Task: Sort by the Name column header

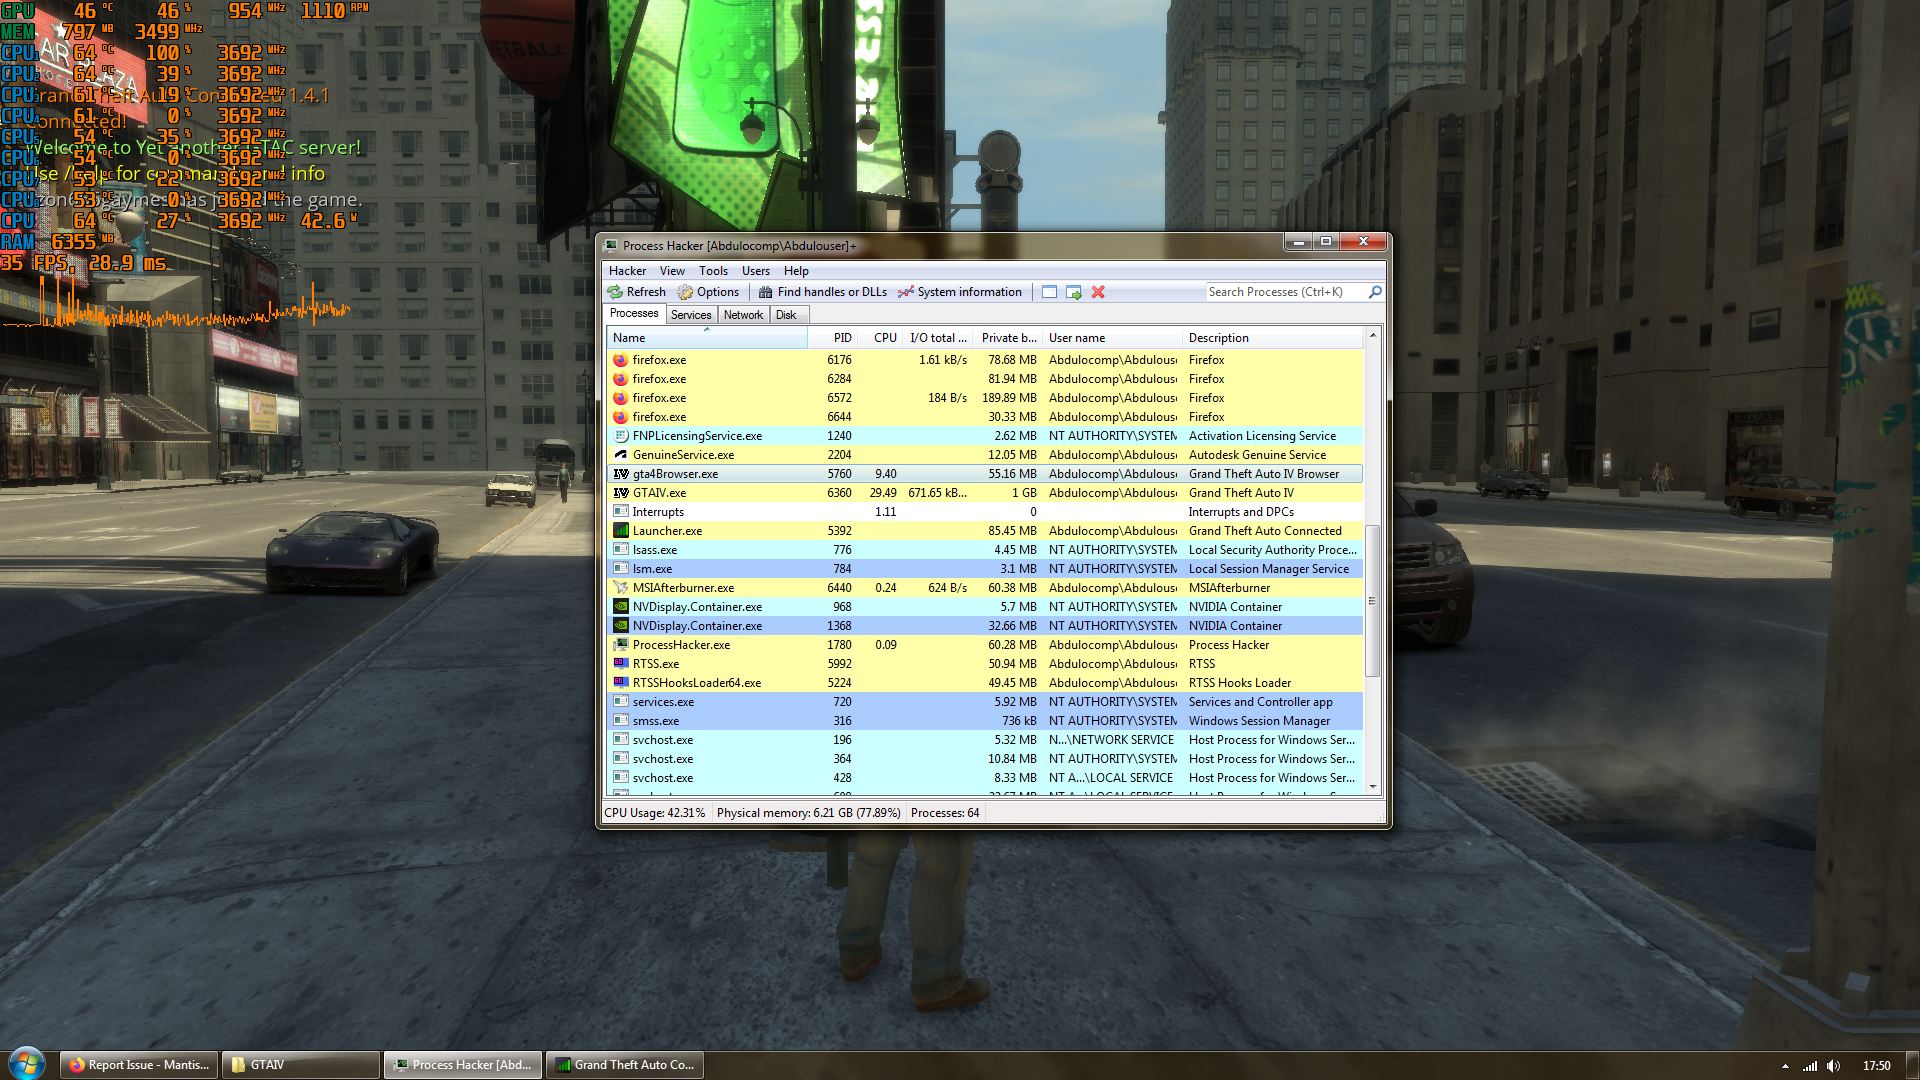Action: tap(630, 338)
